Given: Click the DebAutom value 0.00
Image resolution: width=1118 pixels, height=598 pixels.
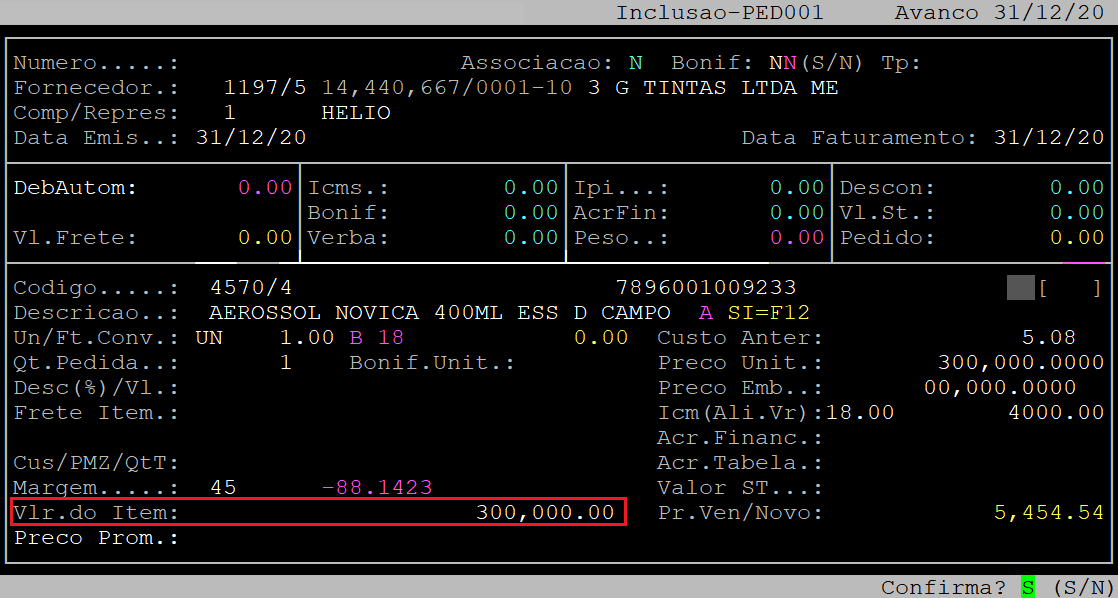Looking at the screenshot, I should pyautogui.click(x=265, y=188).
